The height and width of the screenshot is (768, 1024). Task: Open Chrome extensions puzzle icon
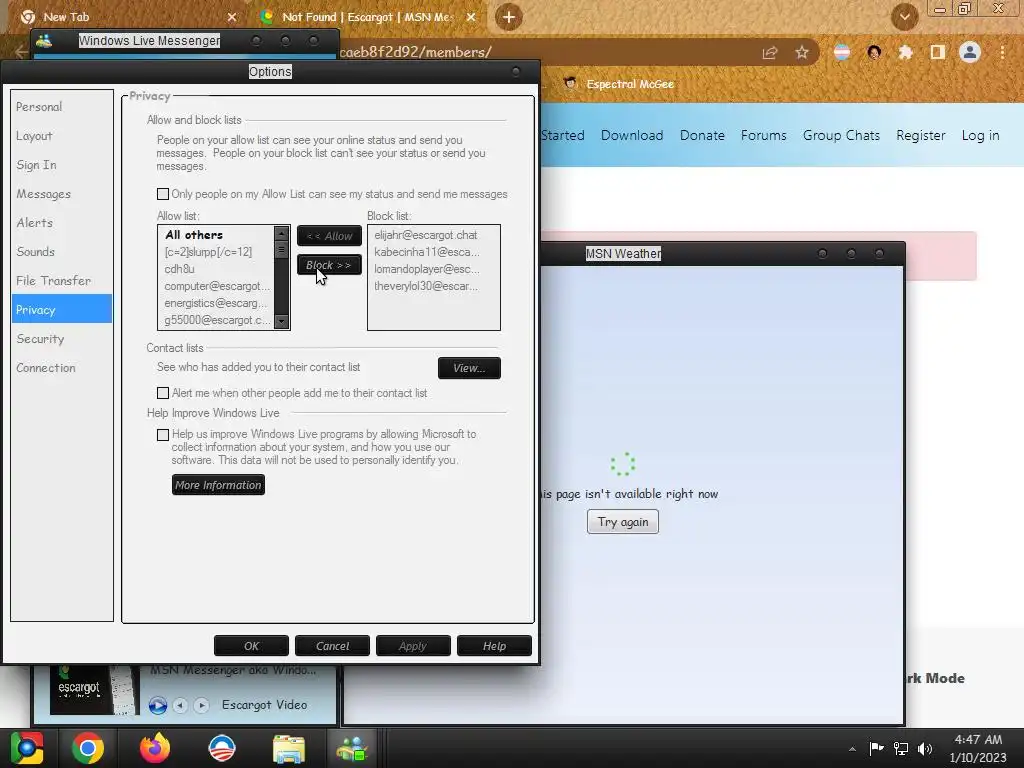coord(906,52)
